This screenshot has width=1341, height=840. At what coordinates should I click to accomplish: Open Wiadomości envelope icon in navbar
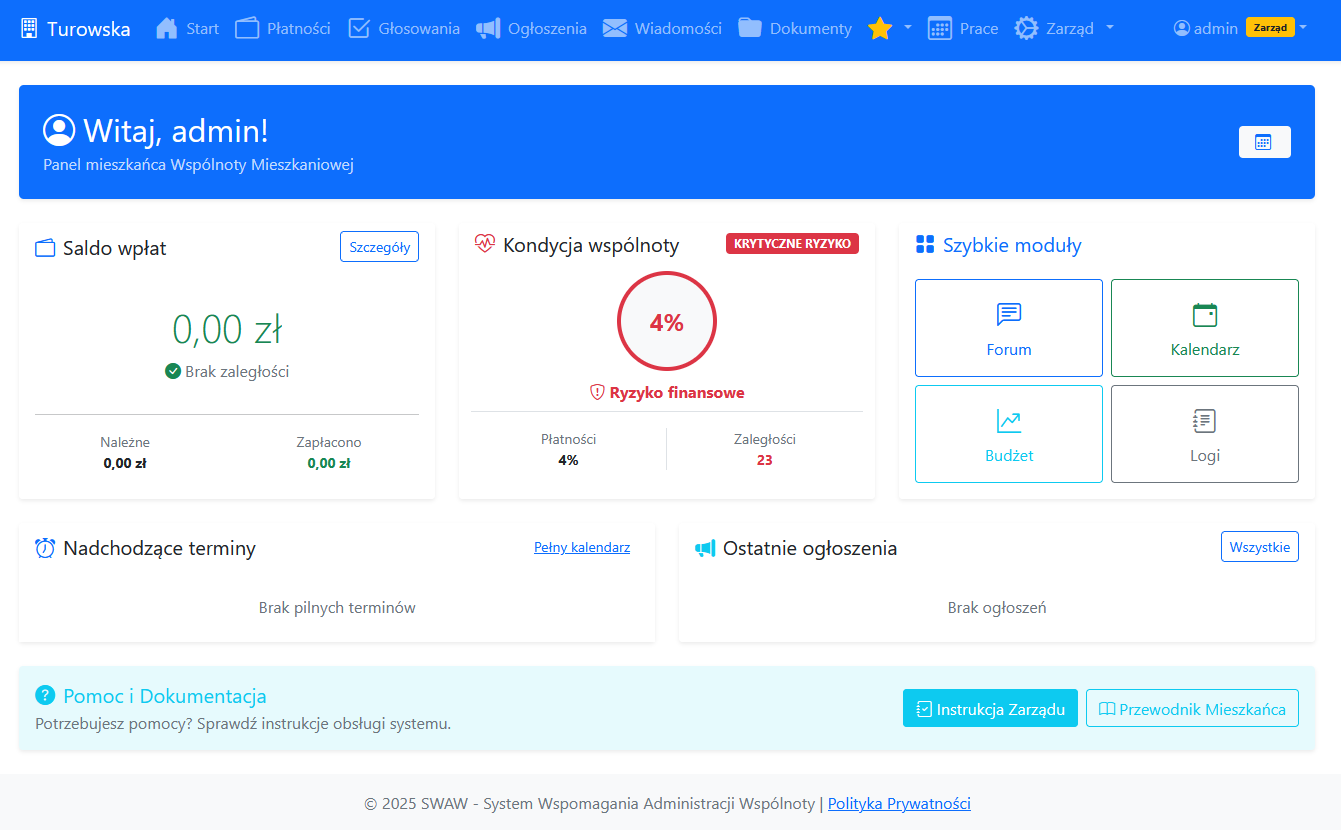click(615, 28)
